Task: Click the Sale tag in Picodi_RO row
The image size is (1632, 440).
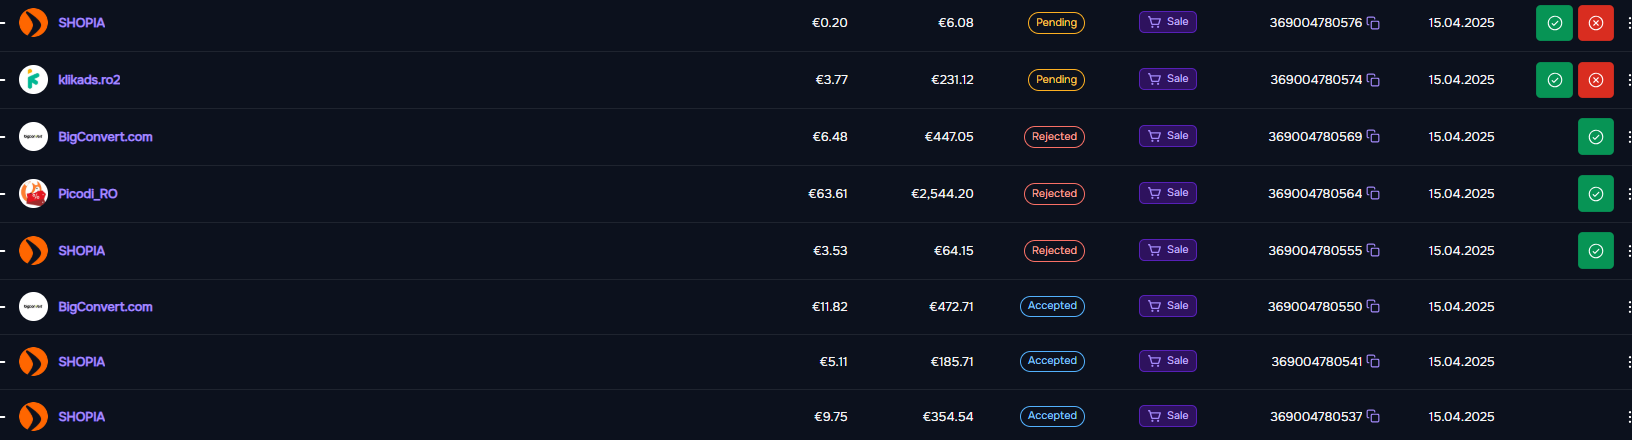Action: click(x=1168, y=193)
